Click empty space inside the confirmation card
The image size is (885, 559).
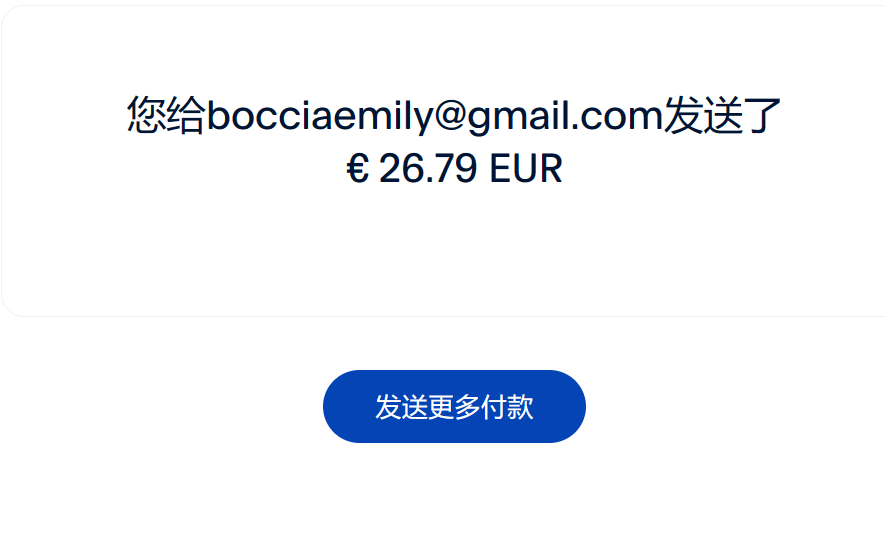pos(454,248)
